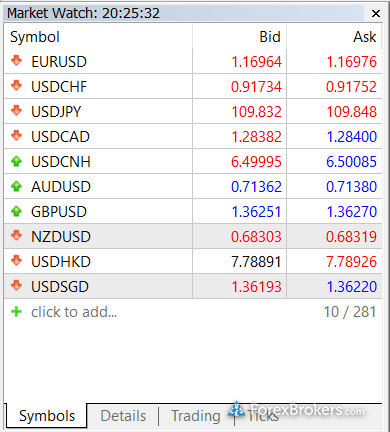Image resolution: width=390 pixels, height=432 pixels.
Task: Click GBPUSD ask price 1.36270
Action: tap(352, 212)
